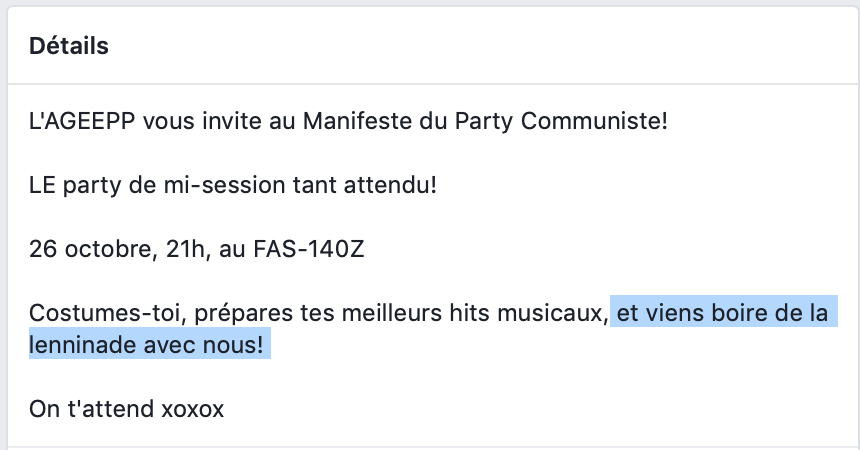Viewport: 860px width, 450px height.
Task: Click the words Party Communiste!
Action: coord(561,121)
